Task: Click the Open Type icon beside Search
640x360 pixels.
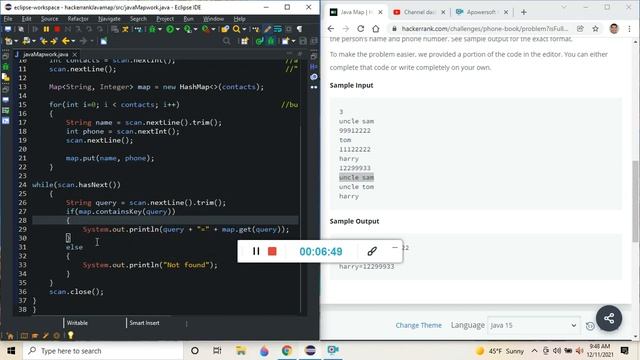Action: coord(225,29)
